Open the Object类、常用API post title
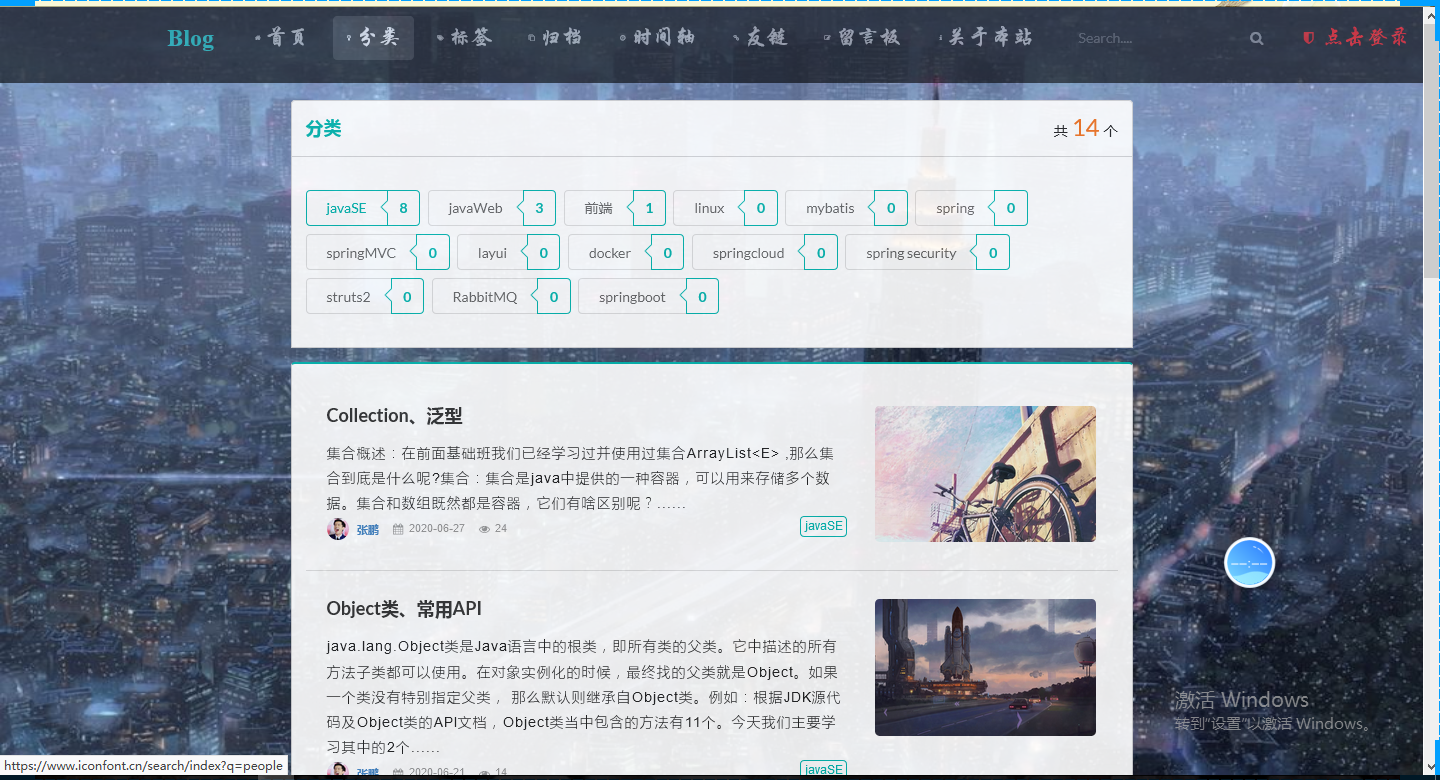This screenshot has height=780, width=1440. coord(404,609)
